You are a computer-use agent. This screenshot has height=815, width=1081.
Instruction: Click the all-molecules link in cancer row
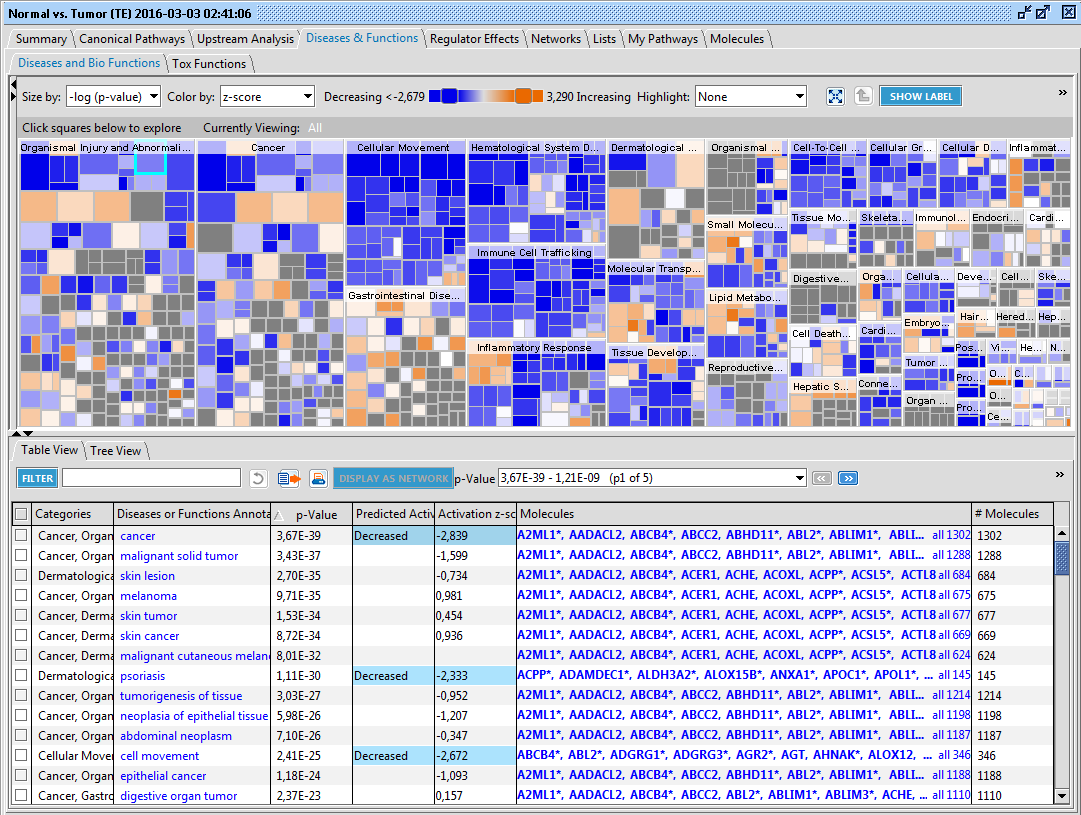pyautogui.click(x=951, y=535)
